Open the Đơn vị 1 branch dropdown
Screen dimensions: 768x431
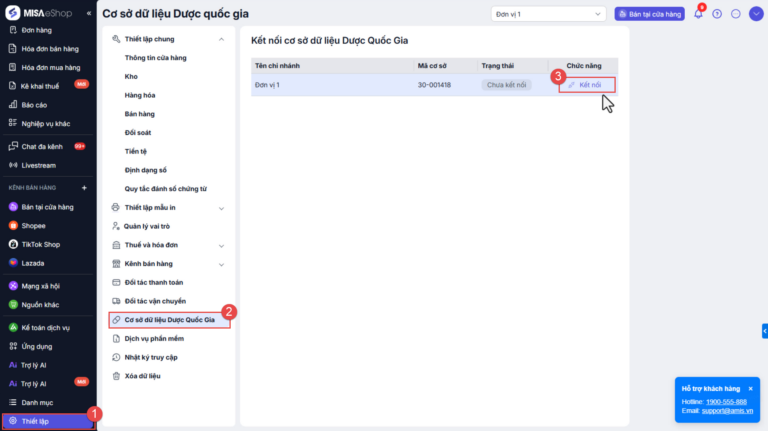click(548, 14)
